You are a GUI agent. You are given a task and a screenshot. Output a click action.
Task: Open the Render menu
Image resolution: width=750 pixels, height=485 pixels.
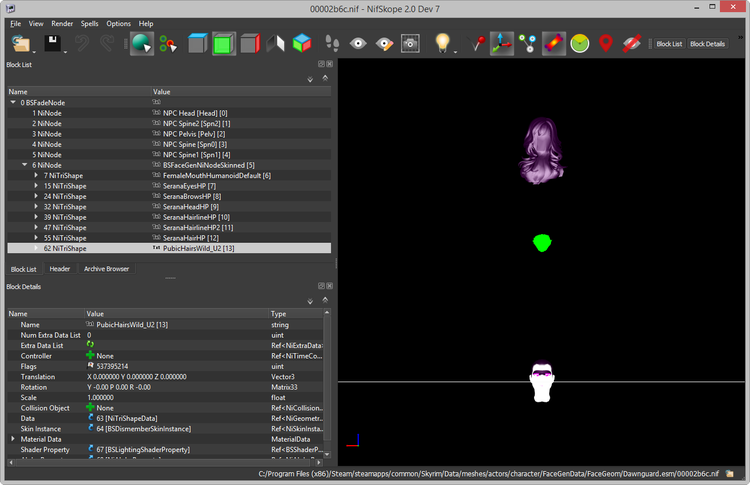coord(62,23)
